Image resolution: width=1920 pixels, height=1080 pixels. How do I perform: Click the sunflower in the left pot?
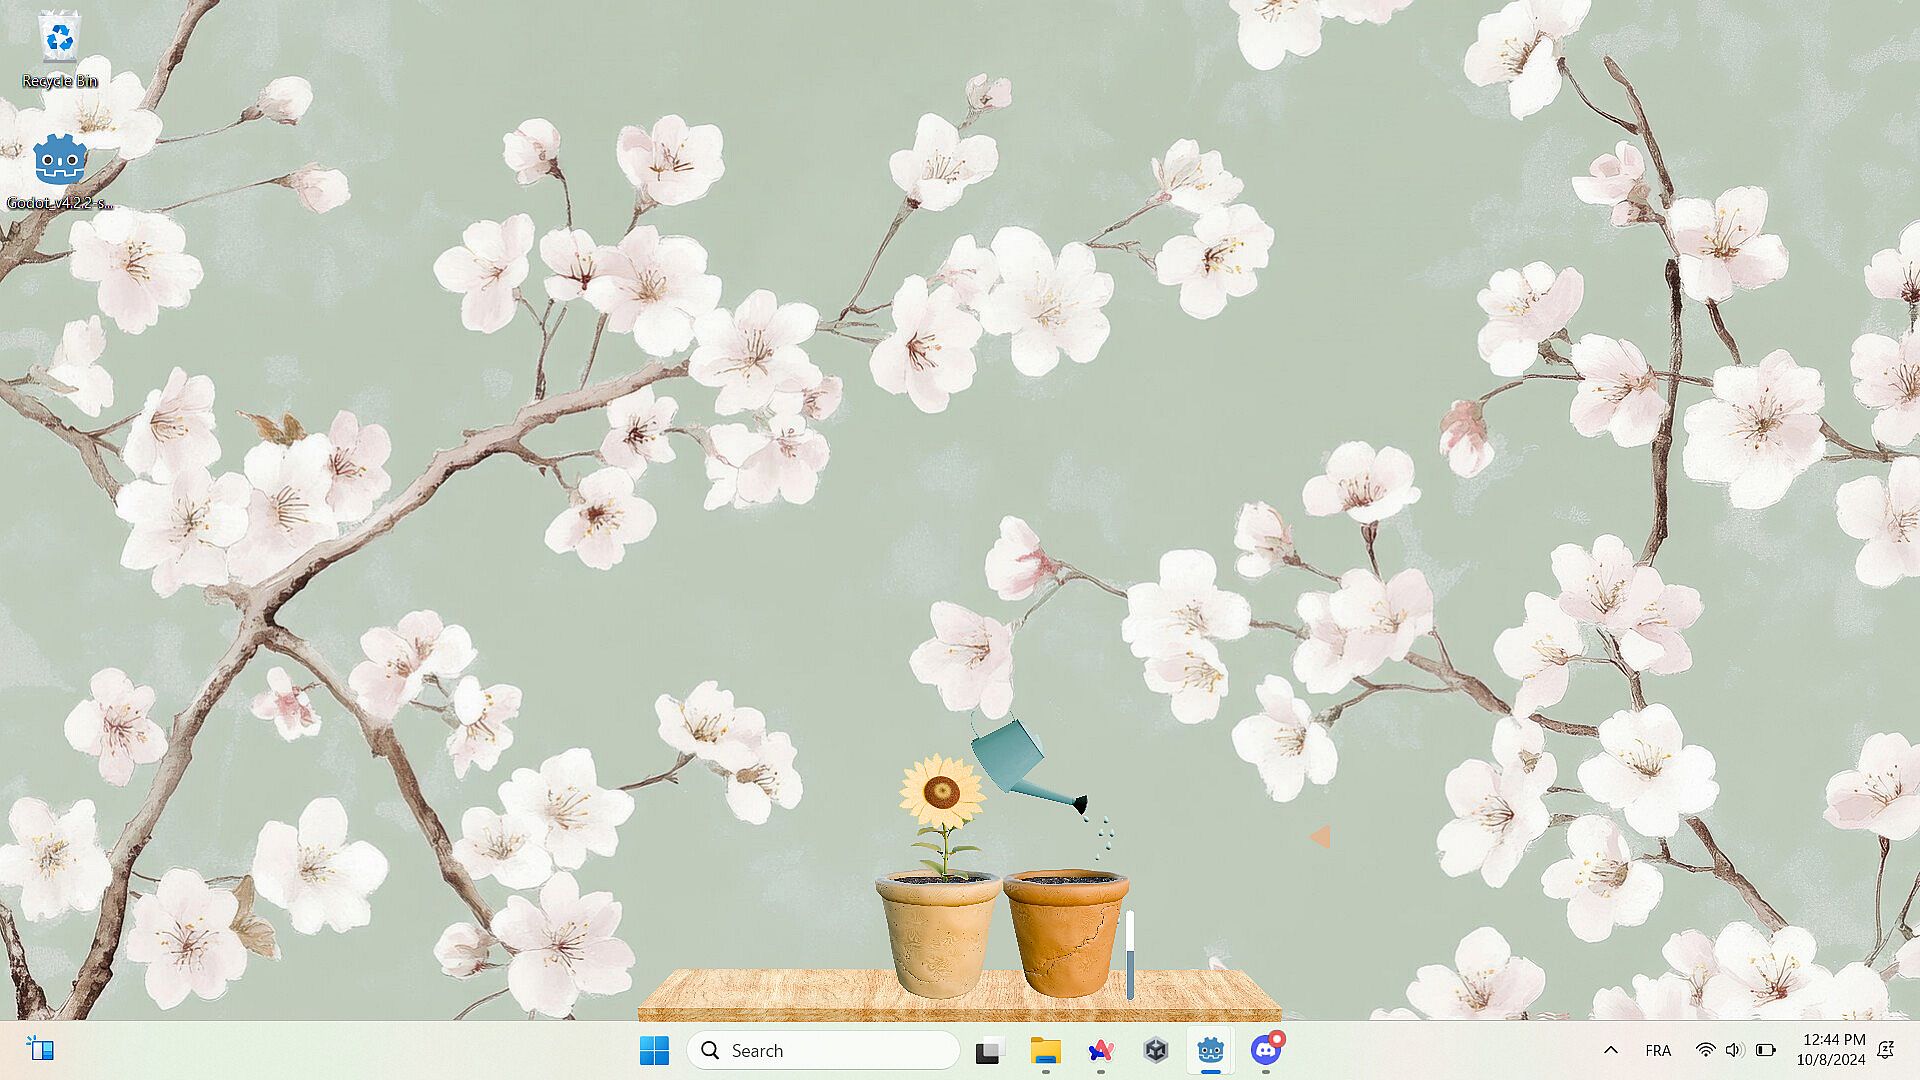pyautogui.click(x=941, y=795)
